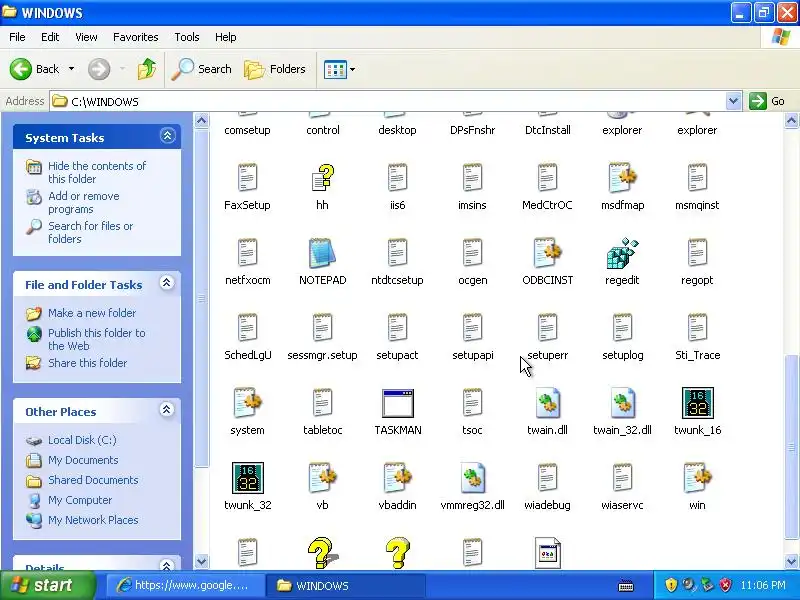Open the NOTEPAD application icon

[x=322, y=253]
